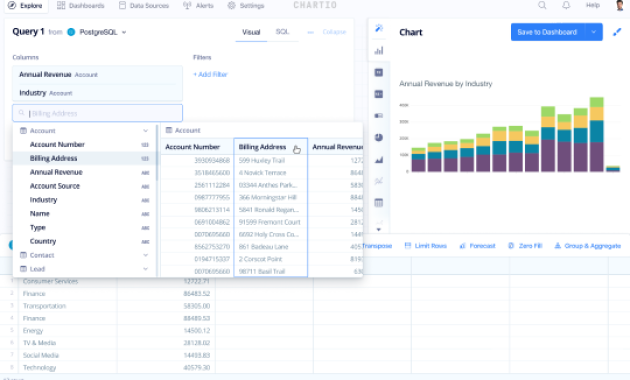Open chart formatting with the brush icon
The image size is (630, 380).
(617, 32)
